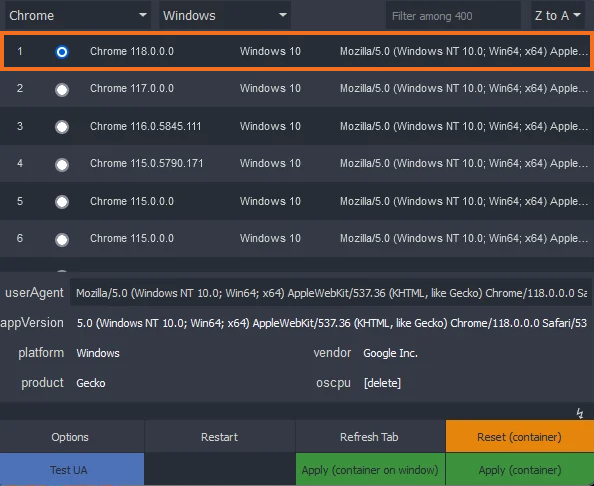Click the Chrome 116.0.5845.111 name text

145,126
